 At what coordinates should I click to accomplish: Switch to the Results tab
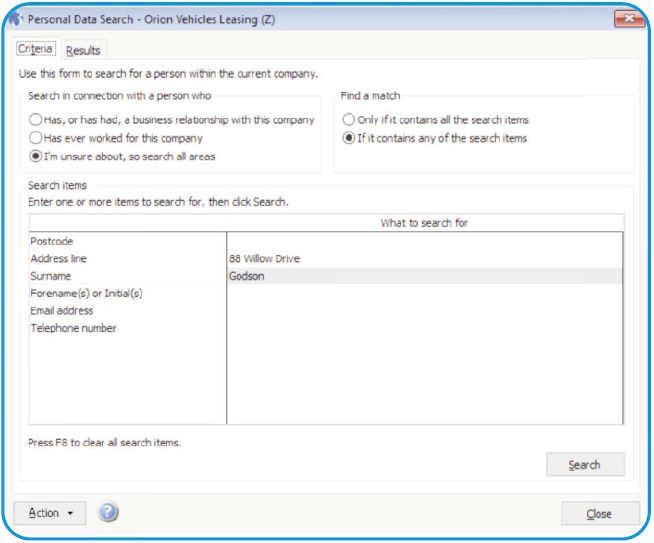point(83,51)
